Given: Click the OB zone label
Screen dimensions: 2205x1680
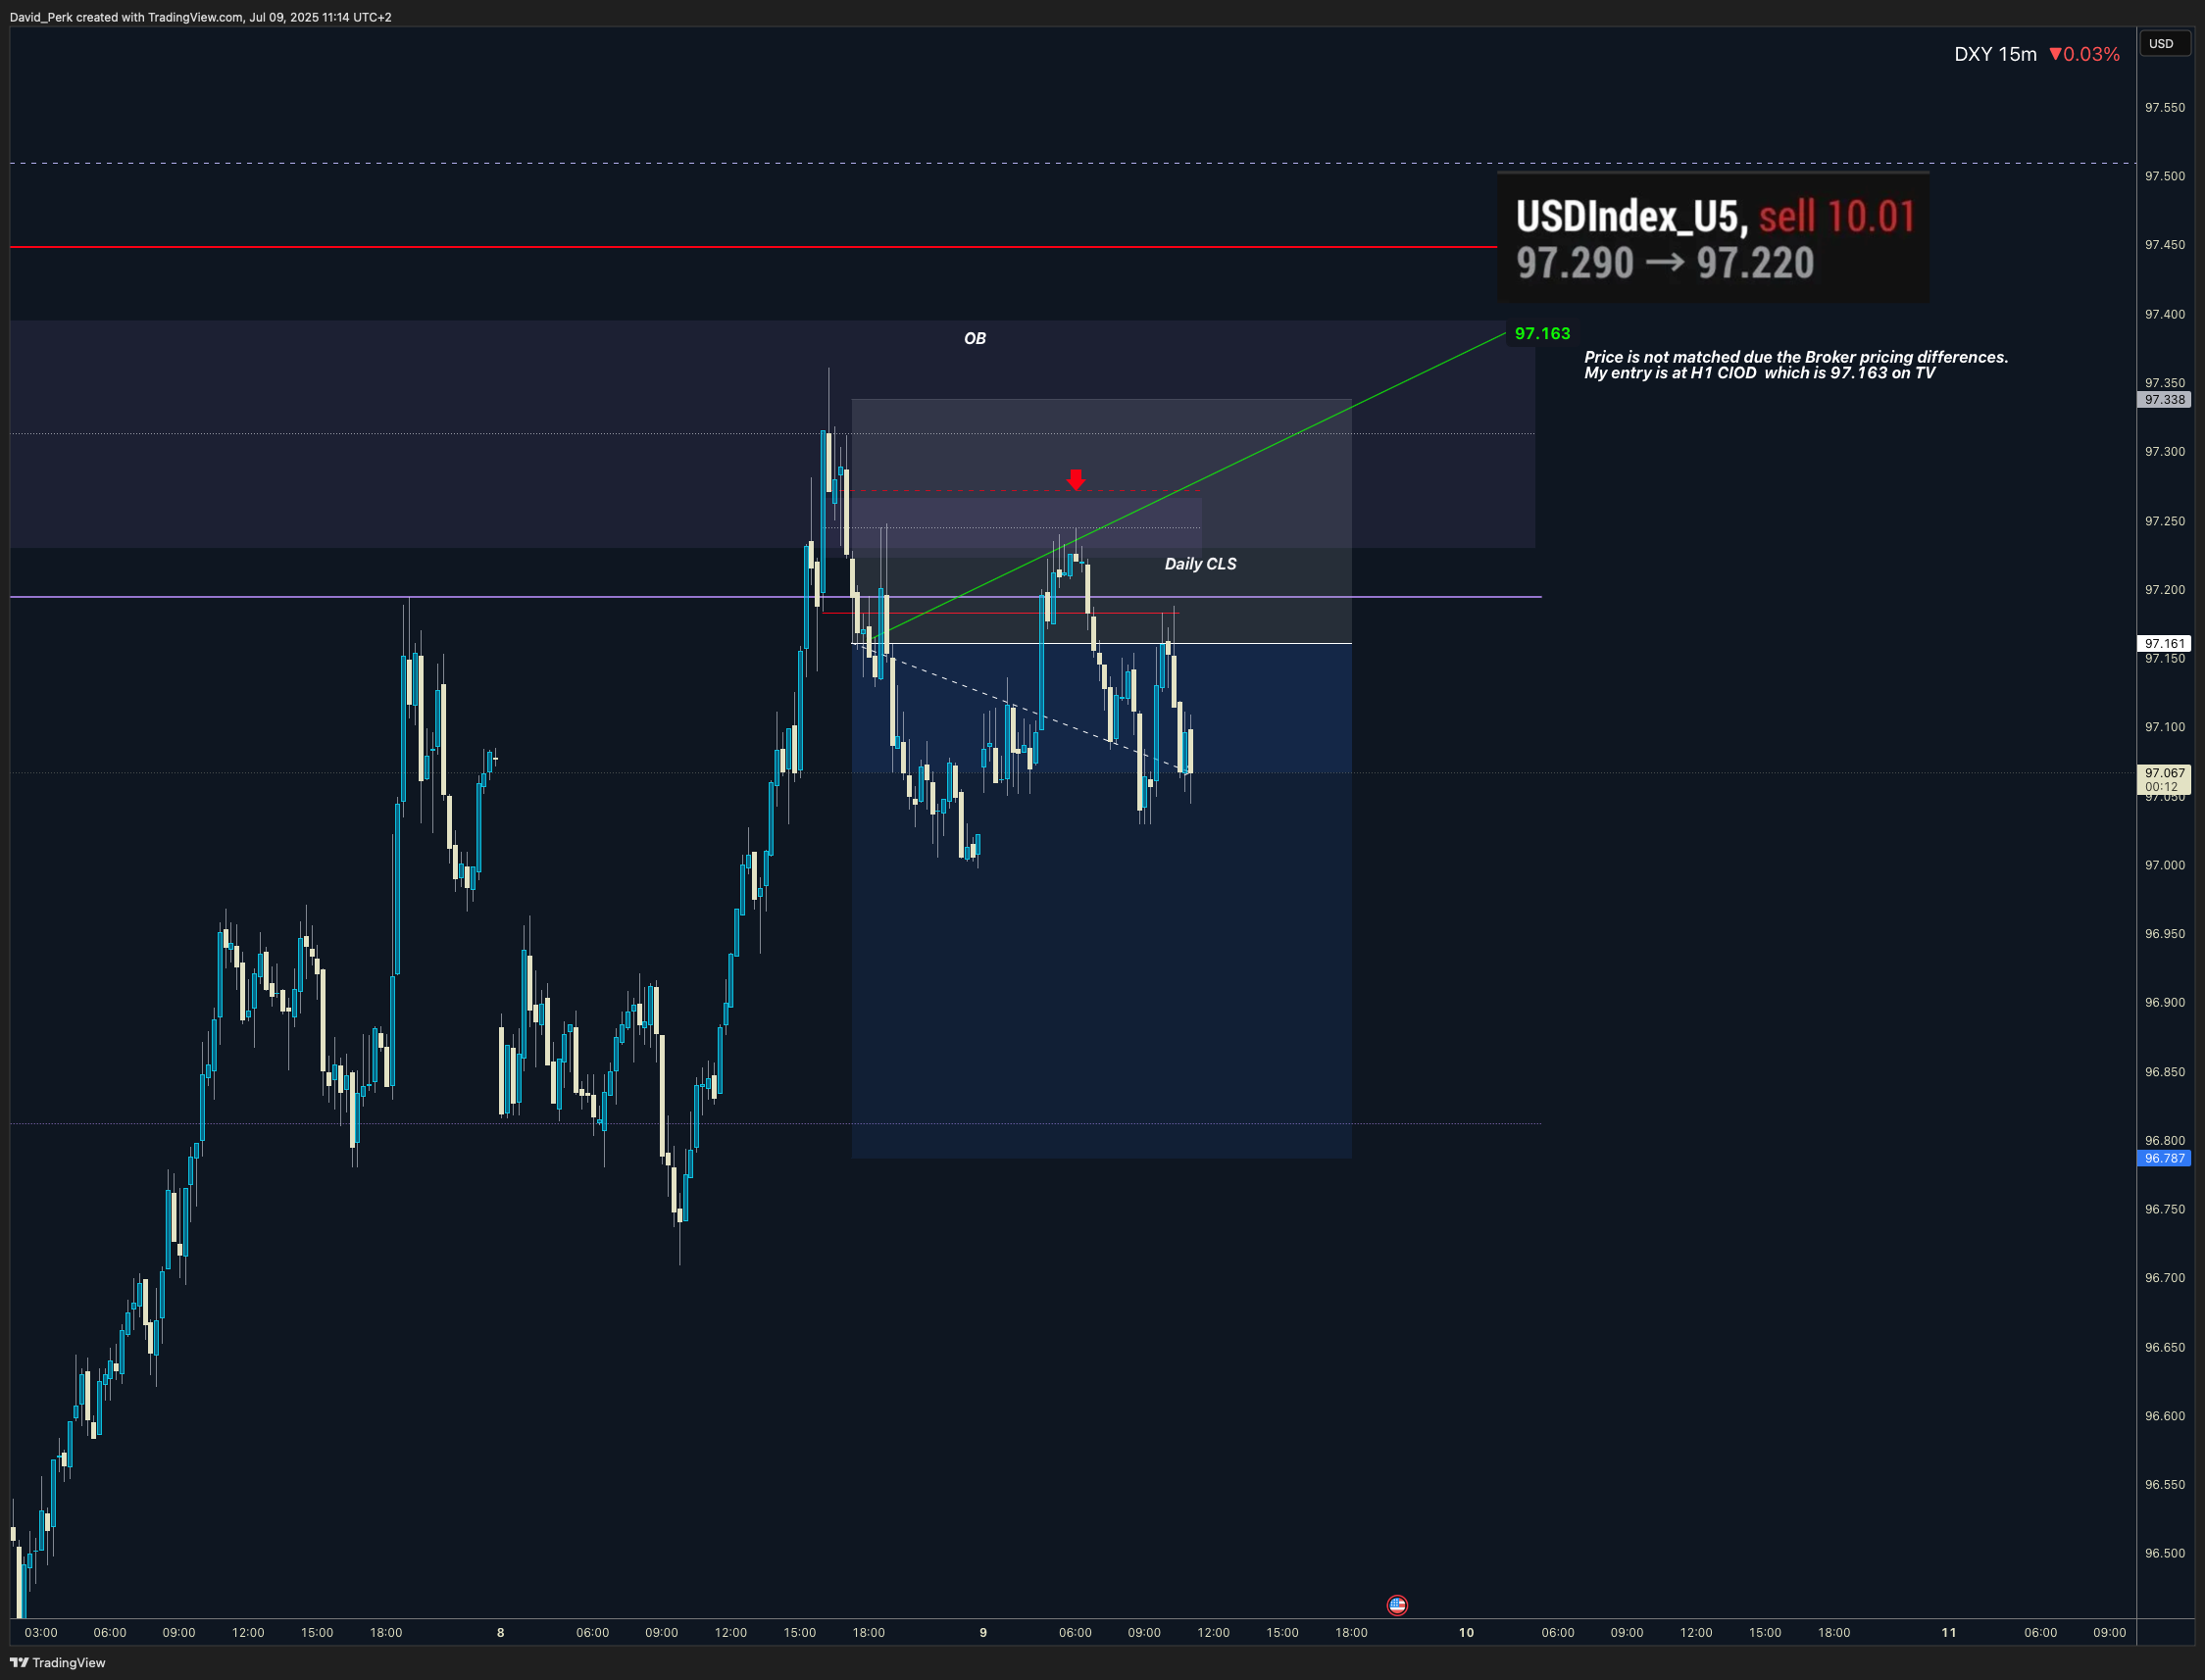Looking at the screenshot, I should pyautogui.click(x=975, y=338).
